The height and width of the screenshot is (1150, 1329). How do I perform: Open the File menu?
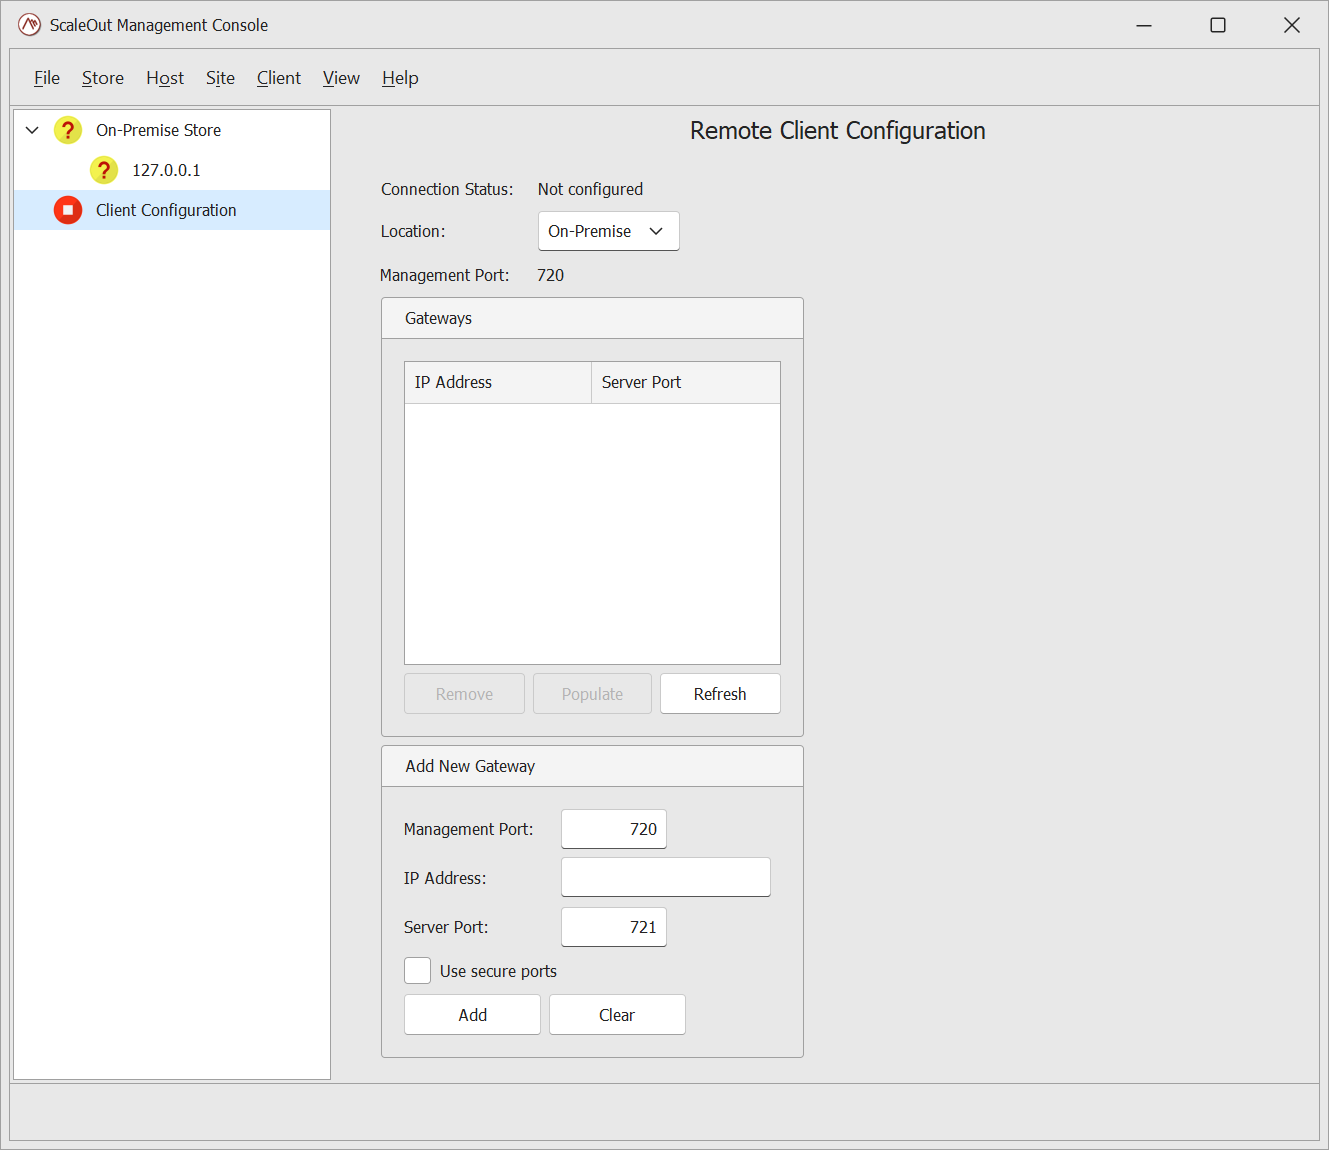point(47,78)
